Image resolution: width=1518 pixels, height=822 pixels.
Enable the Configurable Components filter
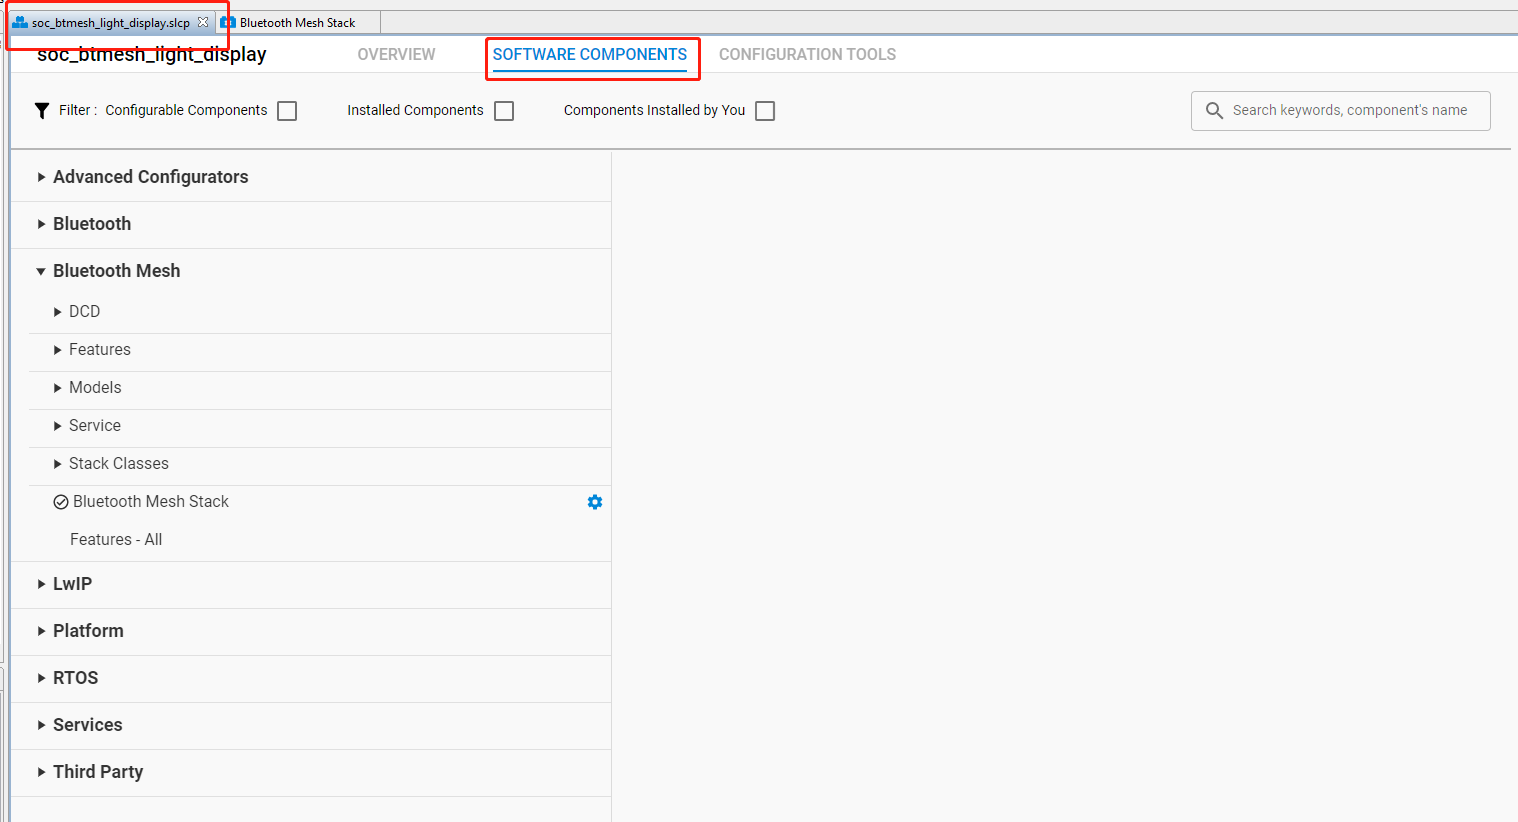(x=287, y=110)
